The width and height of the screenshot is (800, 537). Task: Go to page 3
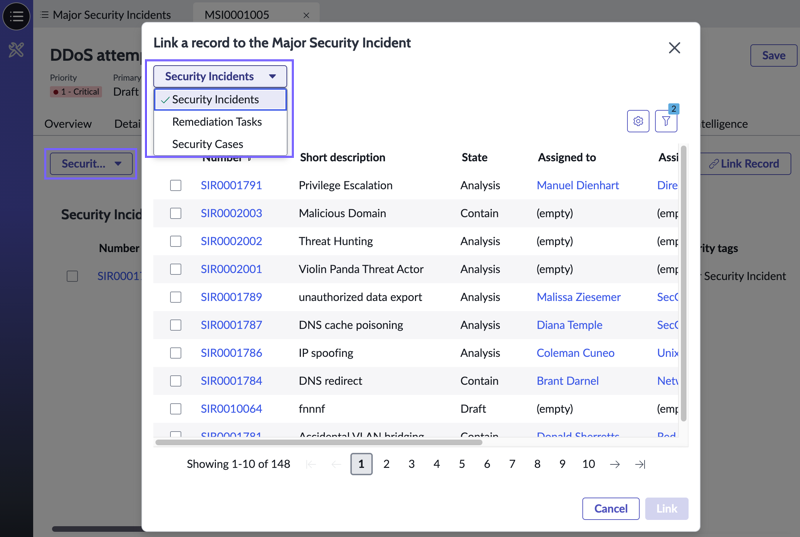pyautogui.click(x=411, y=464)
